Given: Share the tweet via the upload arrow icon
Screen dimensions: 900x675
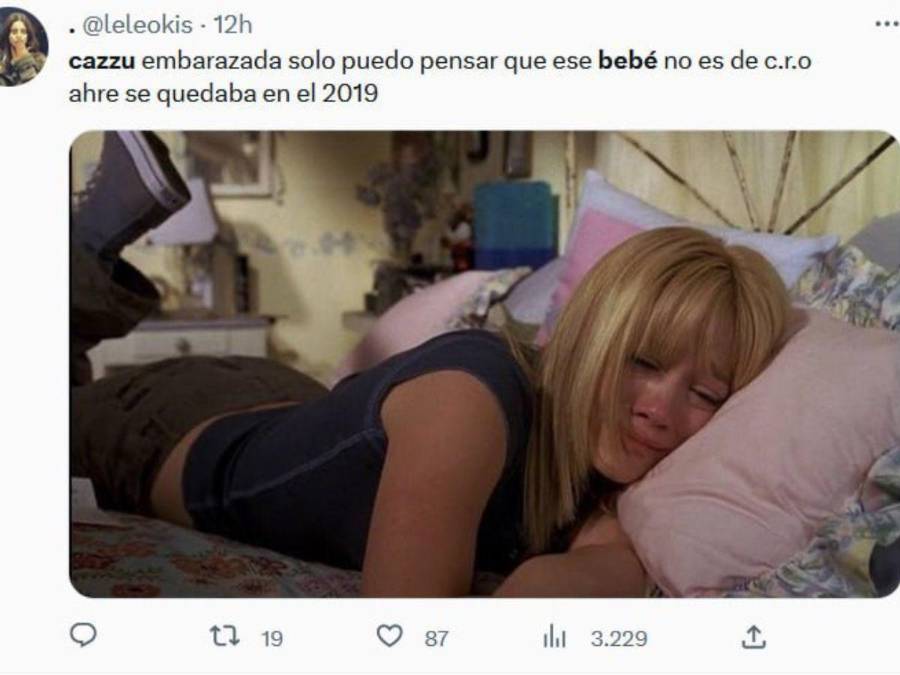Looking at the screenshot, I should coord(754,637).
